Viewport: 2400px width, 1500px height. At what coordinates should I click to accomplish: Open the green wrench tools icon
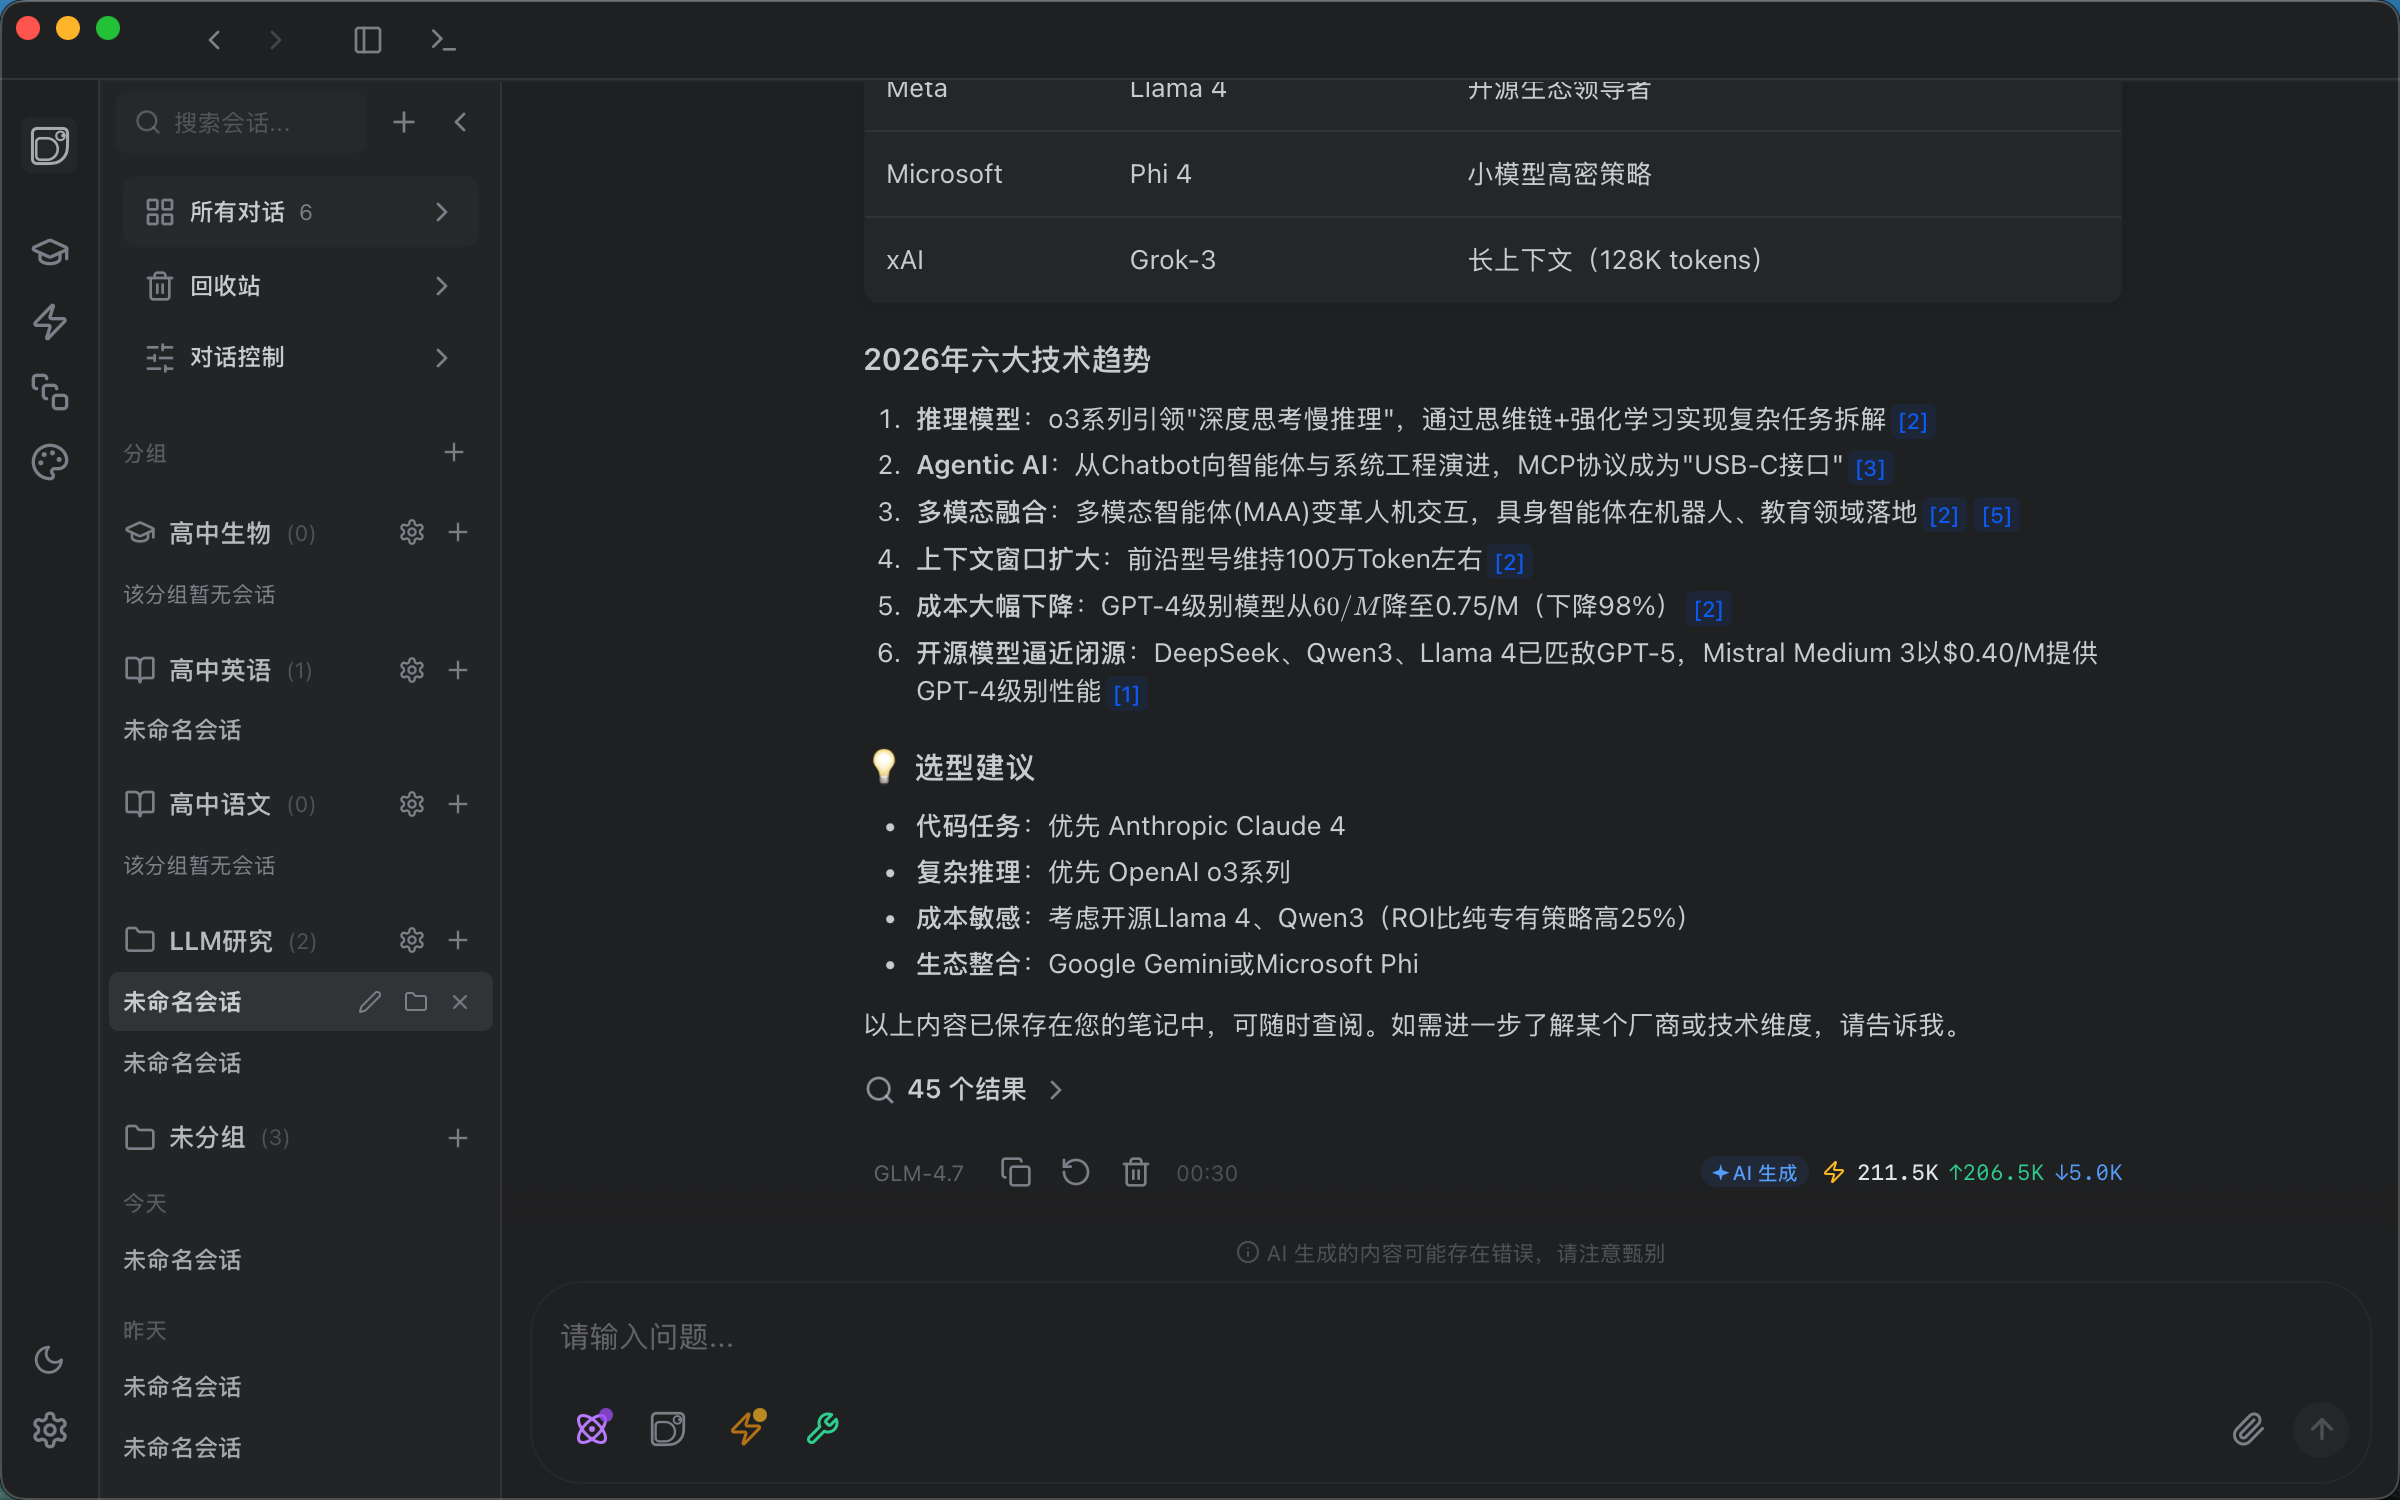(x=822, y=1428)
